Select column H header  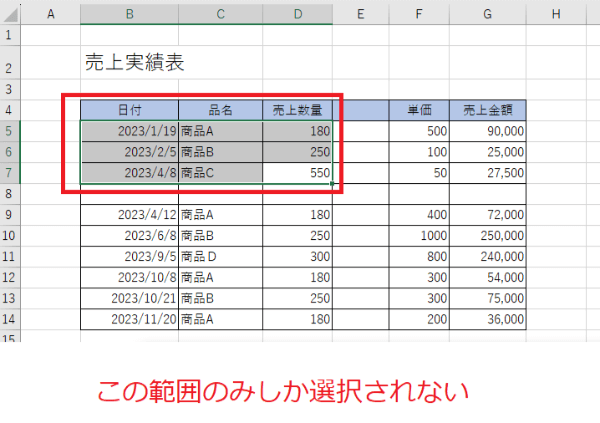click(556, 14)
